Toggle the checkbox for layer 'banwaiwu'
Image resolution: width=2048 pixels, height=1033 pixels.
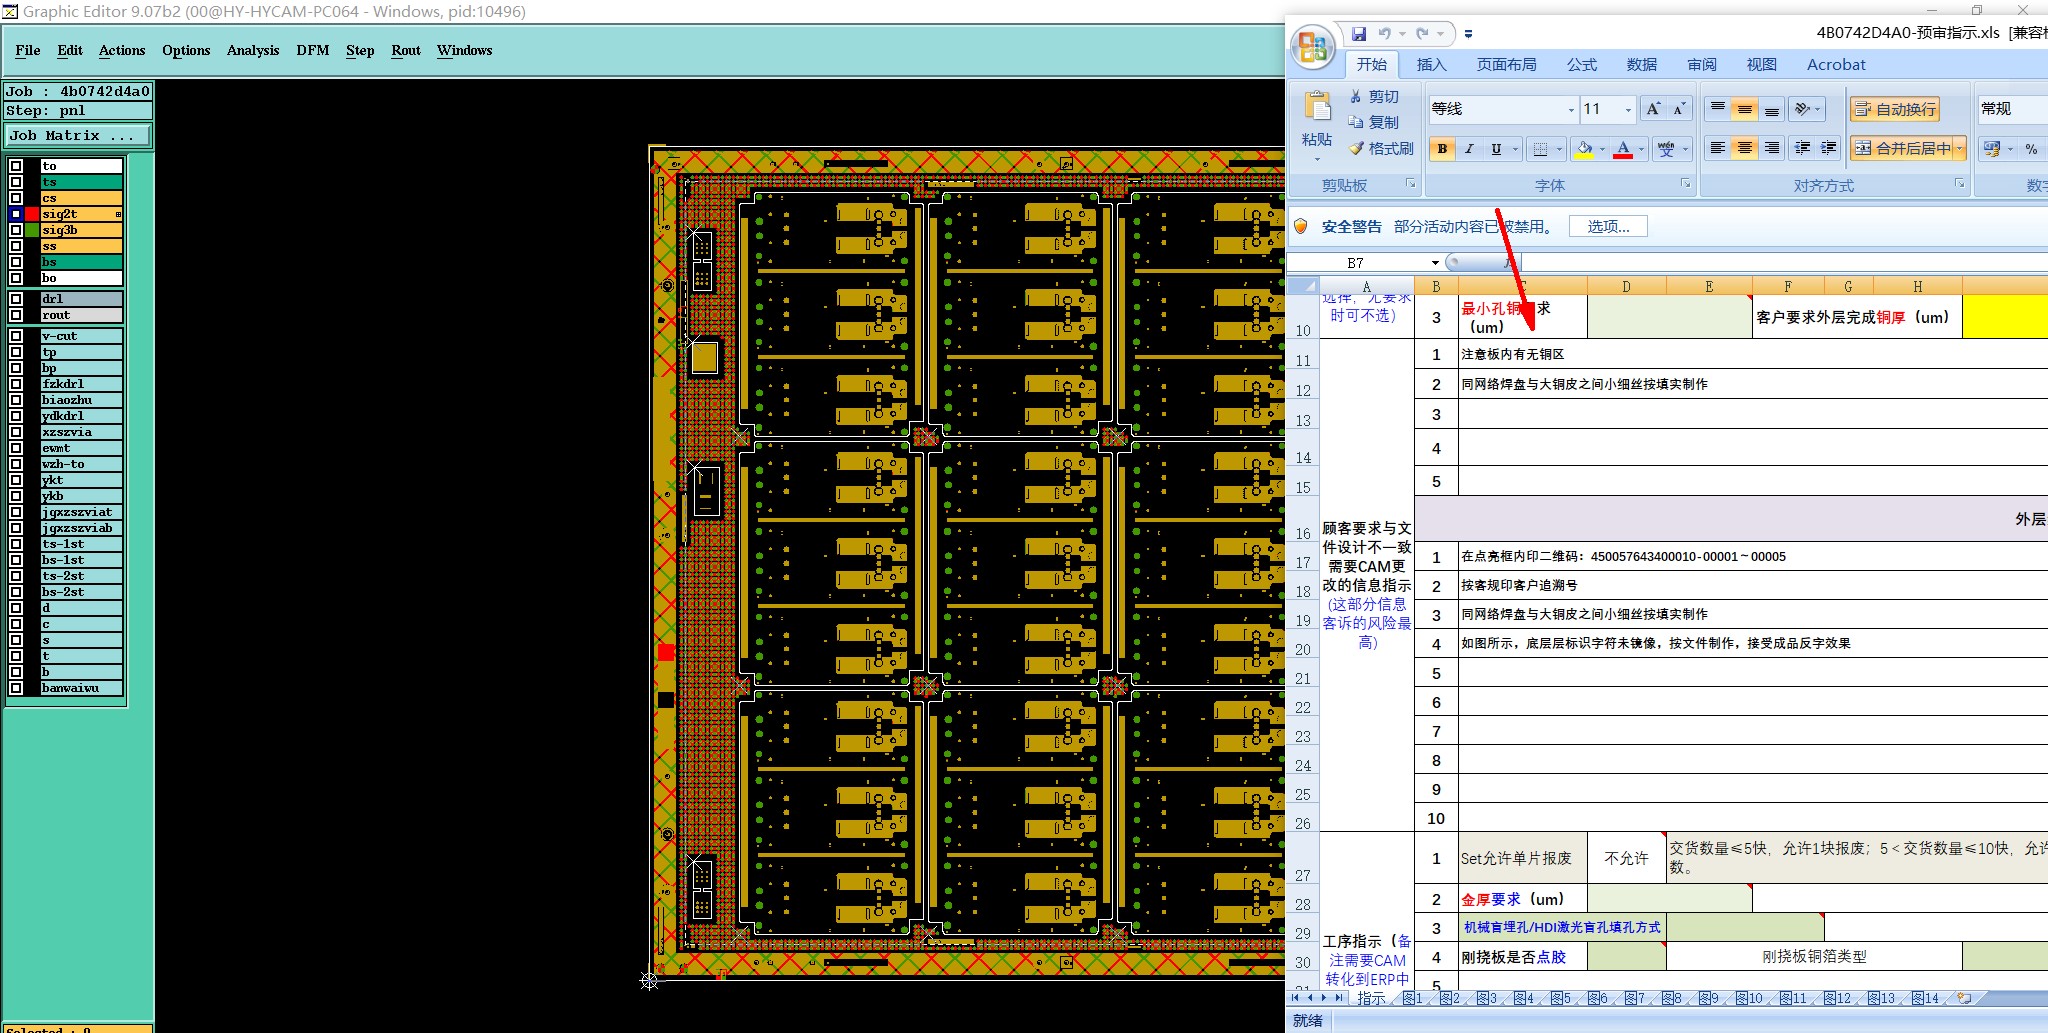coord(16,688)
